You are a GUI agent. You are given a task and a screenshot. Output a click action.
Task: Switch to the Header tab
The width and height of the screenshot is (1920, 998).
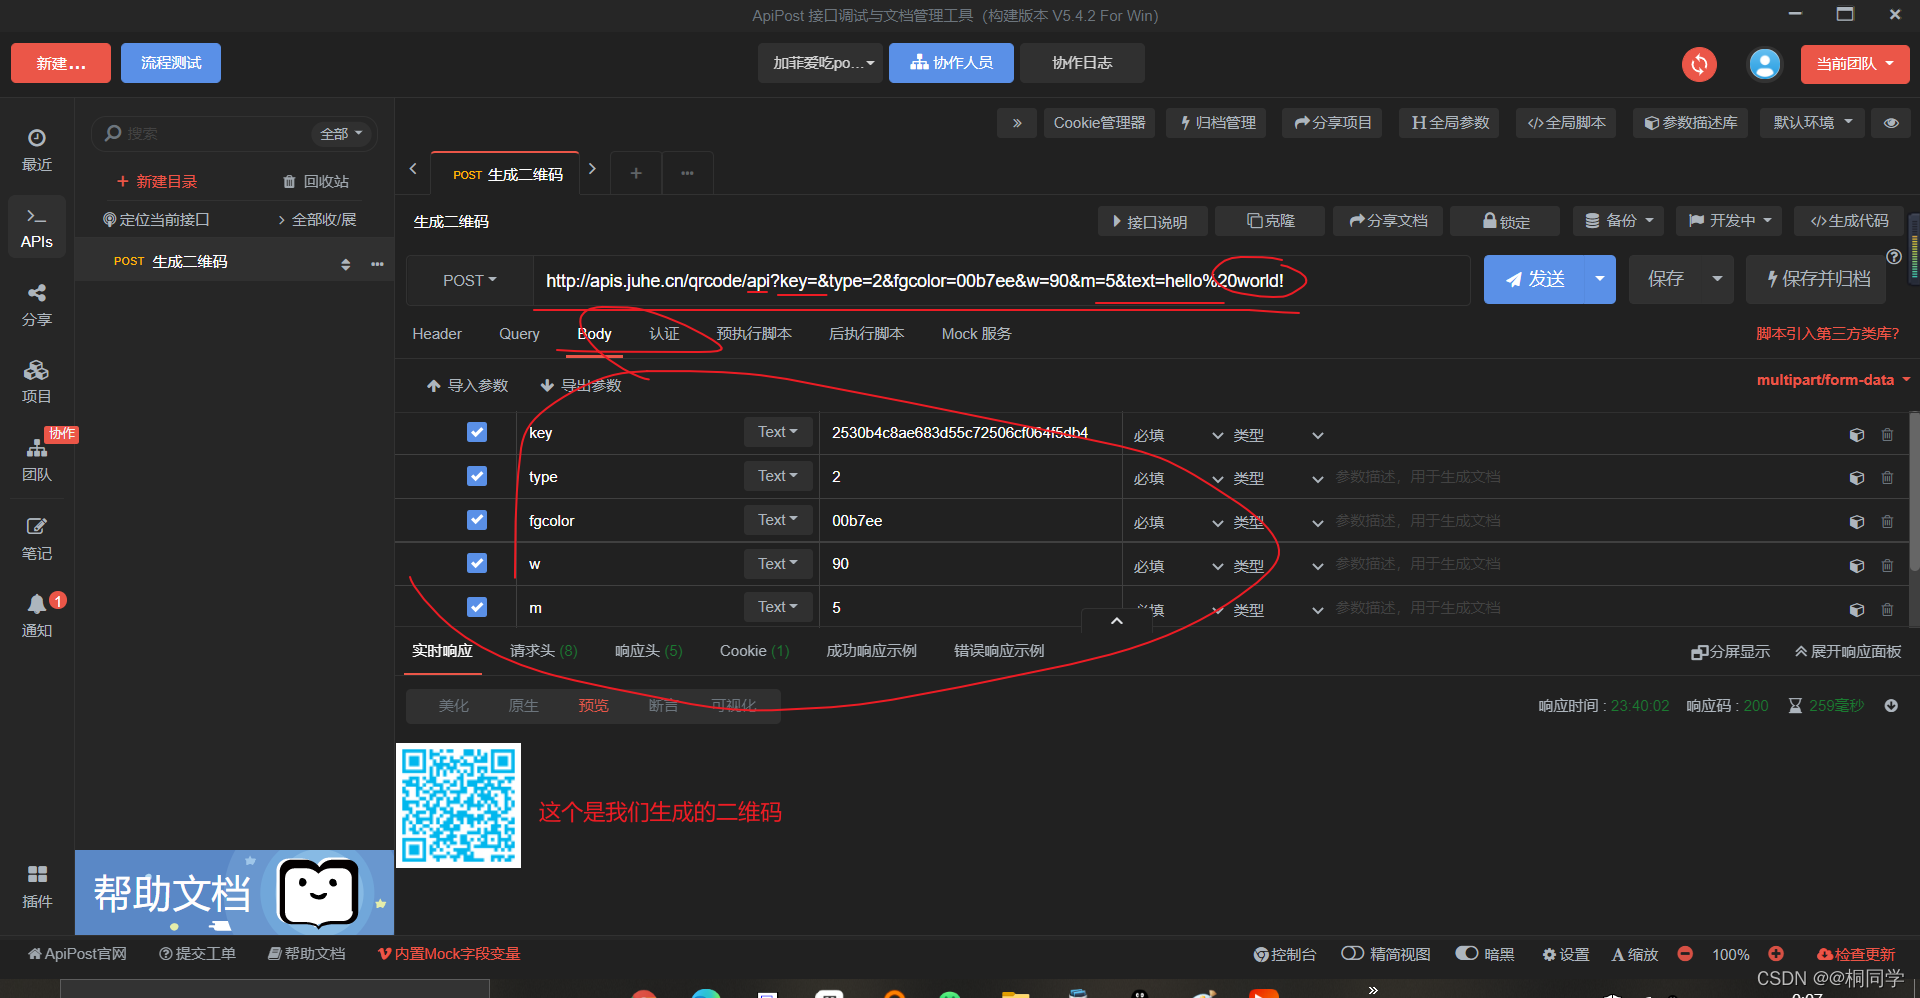[x=437, y=334]
